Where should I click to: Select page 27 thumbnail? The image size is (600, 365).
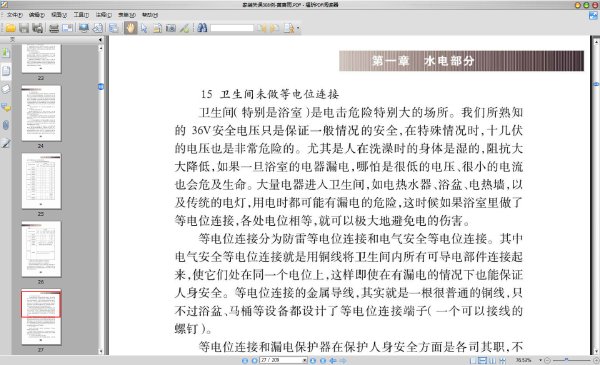(x=41, y=317)
